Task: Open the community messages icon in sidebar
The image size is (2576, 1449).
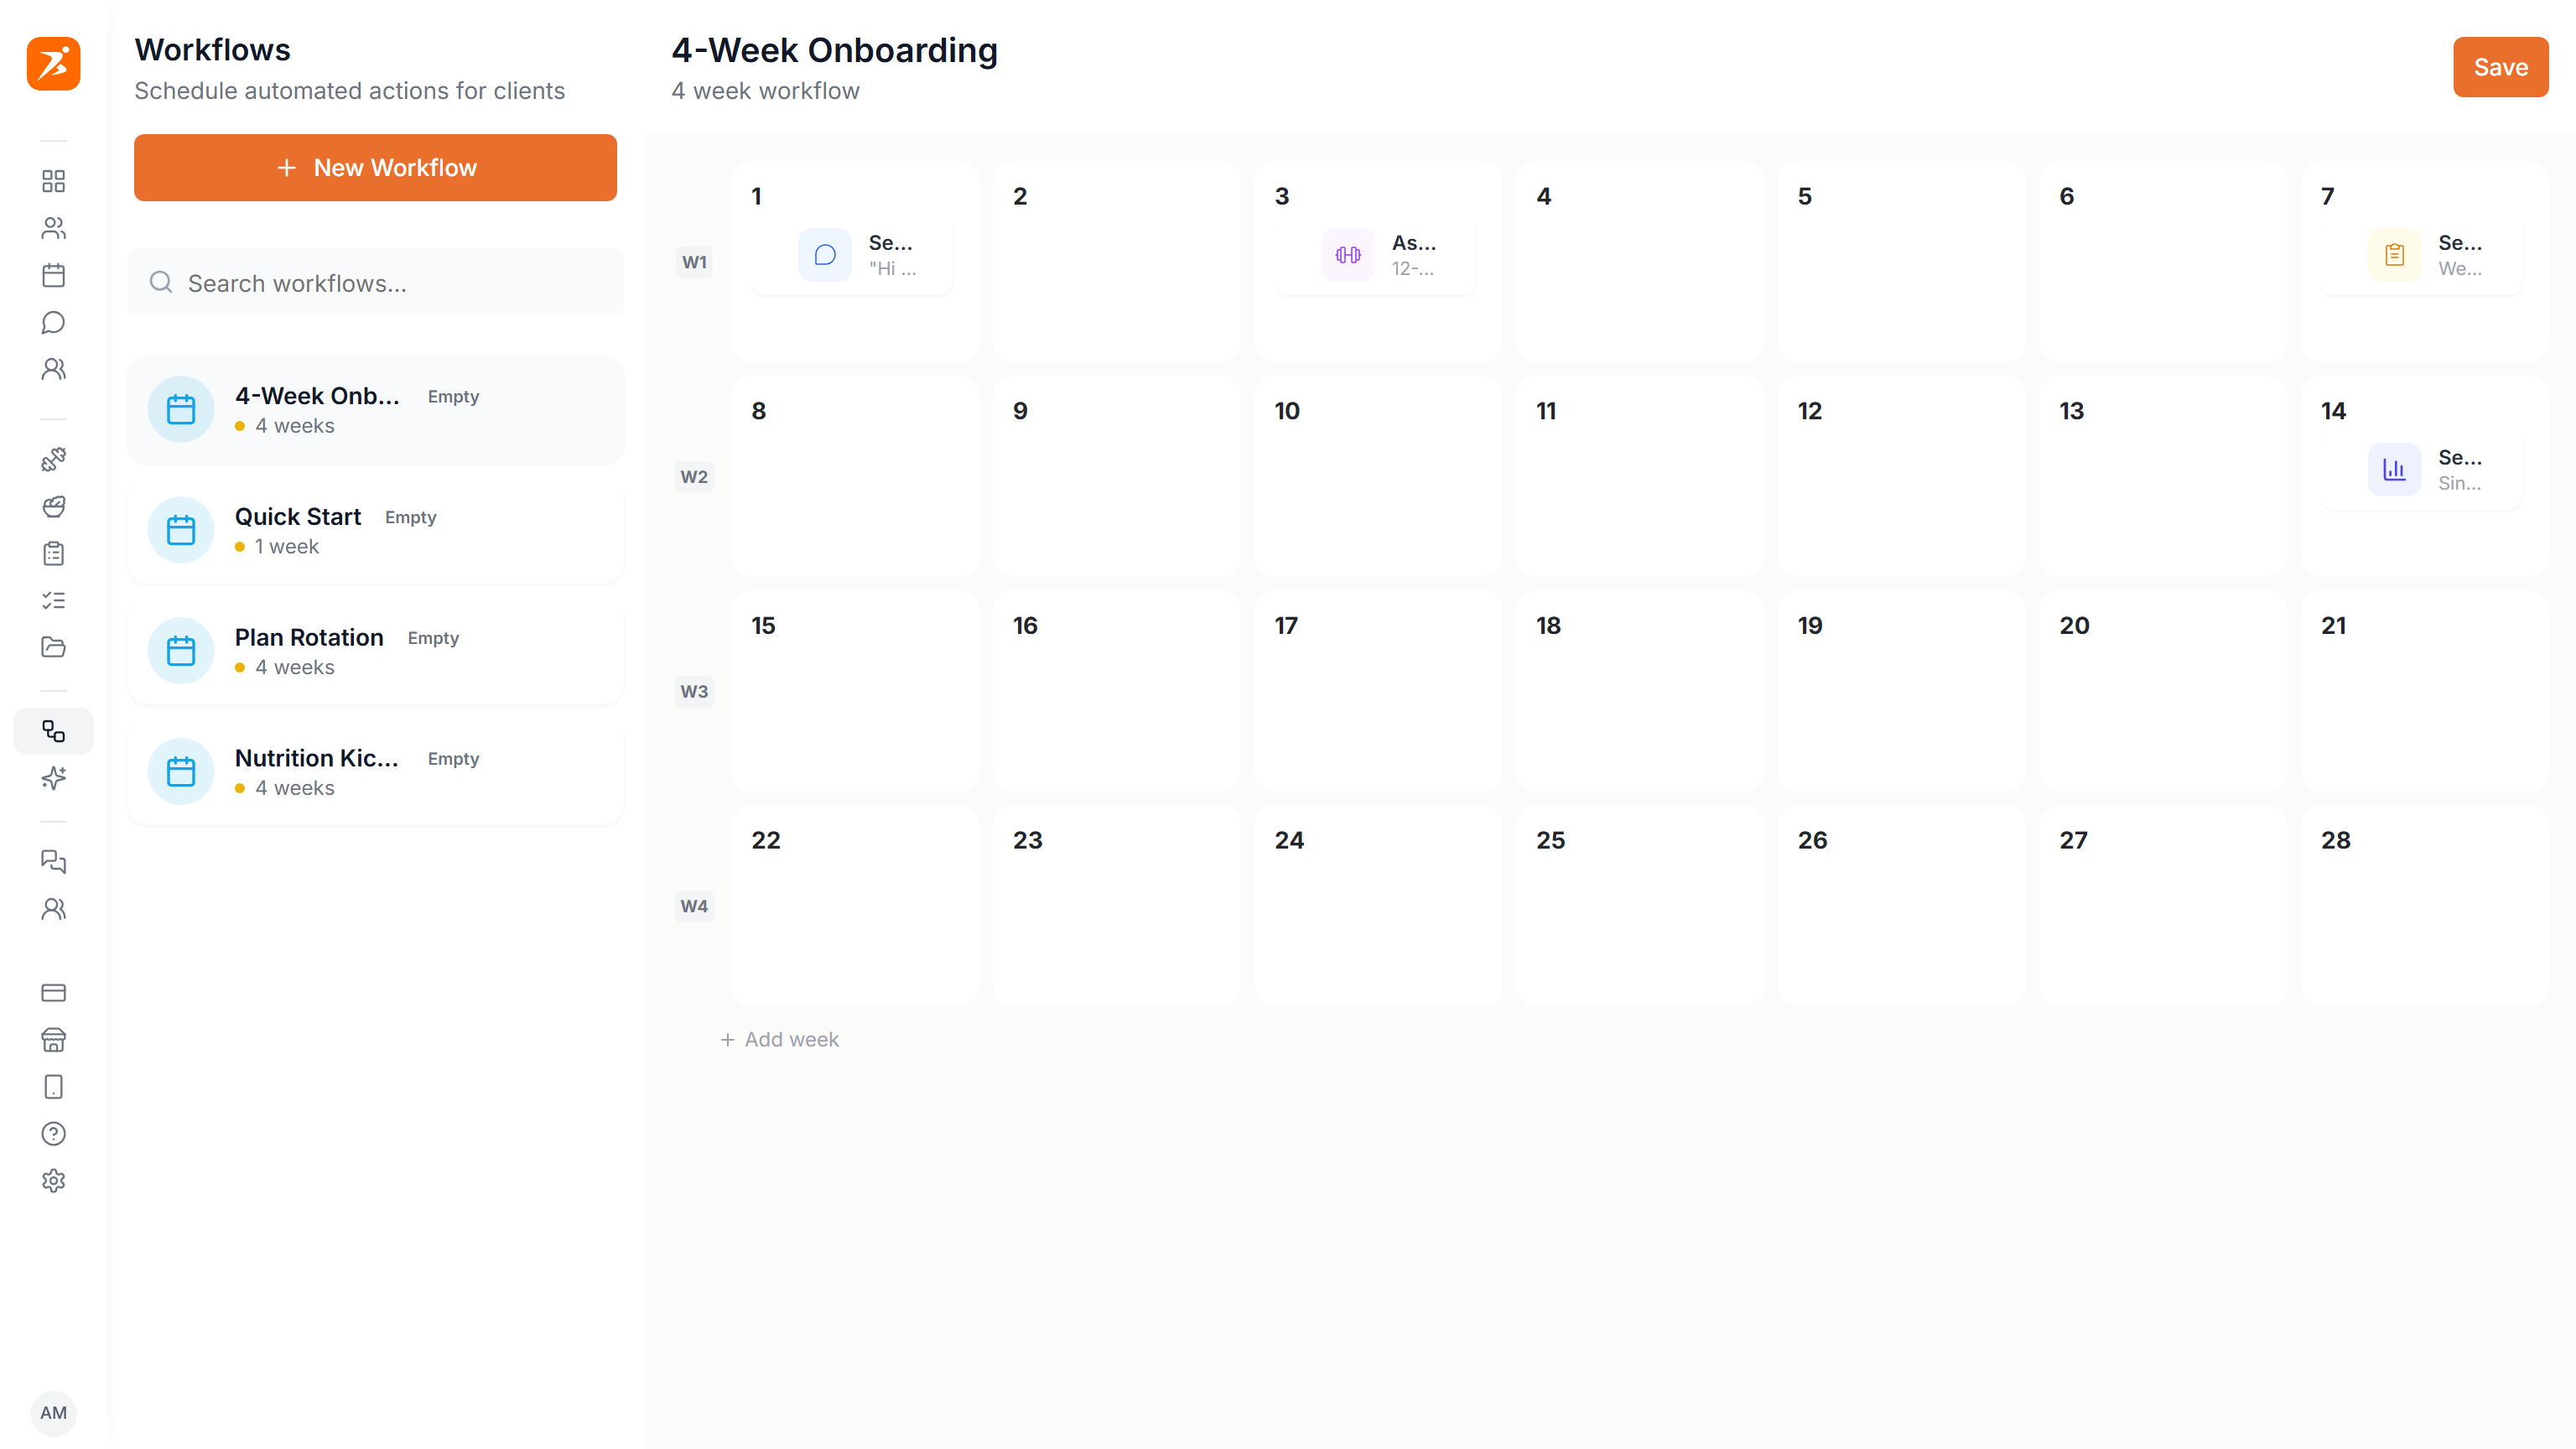Action: coord(53,862)
